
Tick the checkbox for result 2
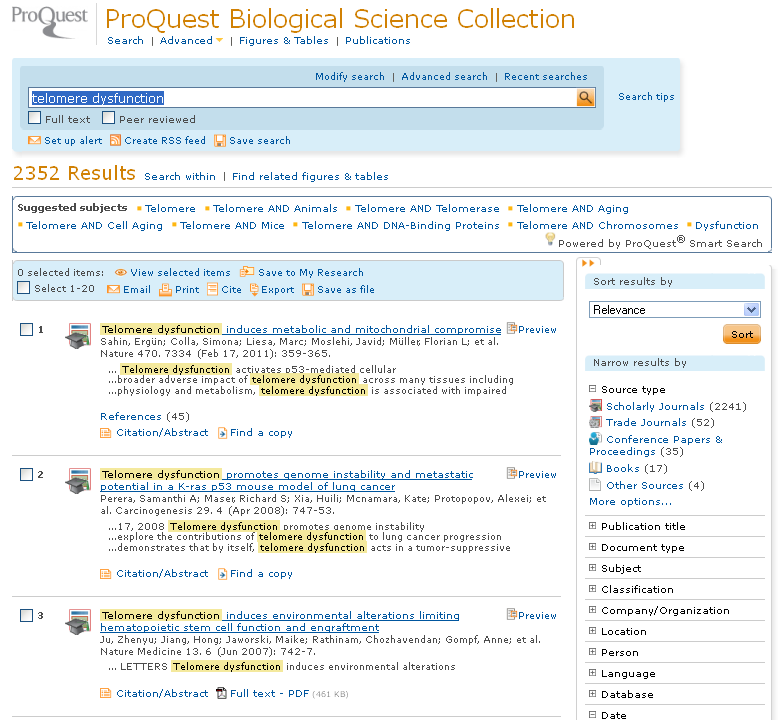(x=26, y=475)
